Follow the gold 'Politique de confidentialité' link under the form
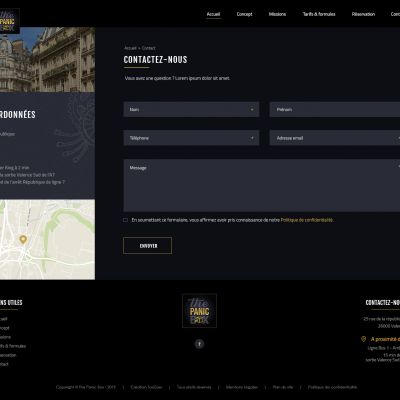Image resolution: width=400 pixels, height=400 pixels. [307, 220]
